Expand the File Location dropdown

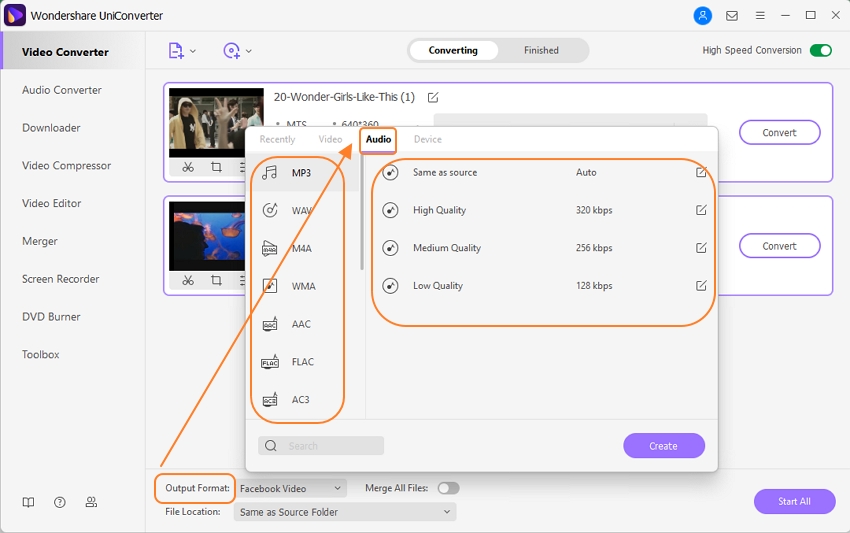(x=344, y=512)
